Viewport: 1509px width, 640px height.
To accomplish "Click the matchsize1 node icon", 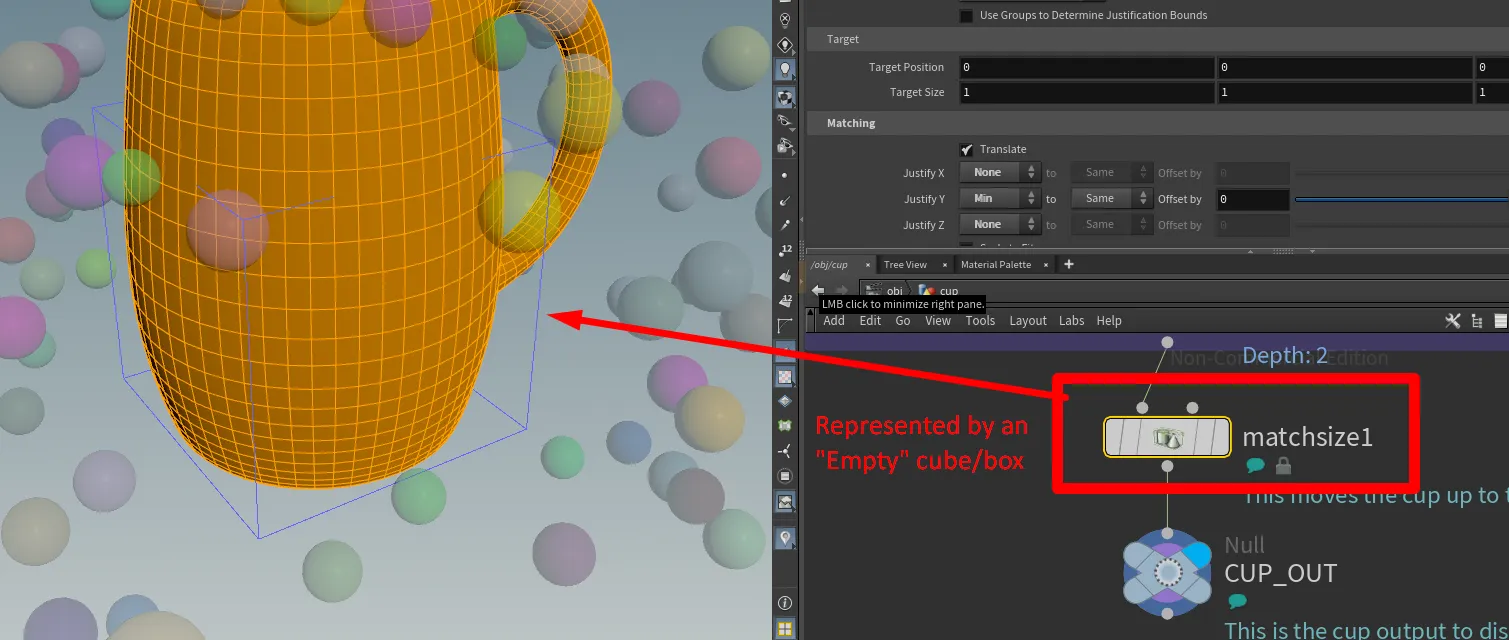I will click(1167, 437).
